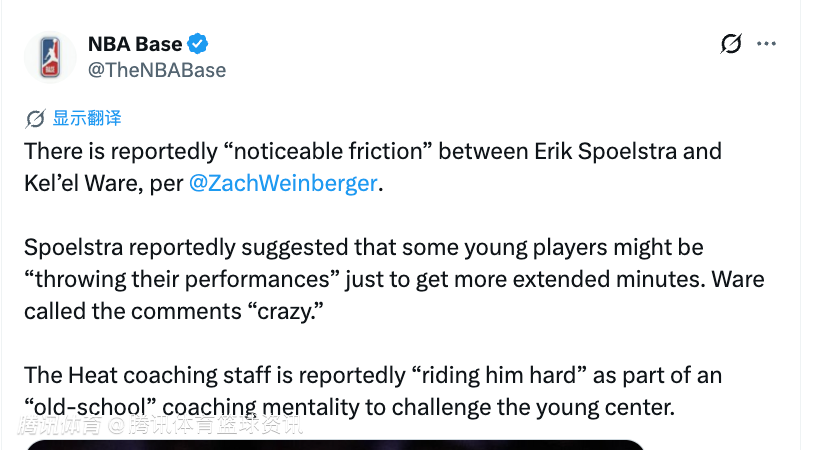Open the three-dot more options menu

click(x=766, y=44)
